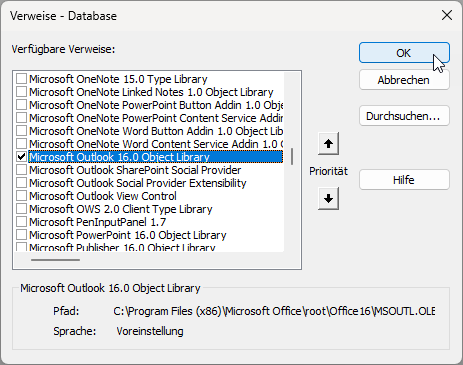Select 'Microsoft OneNote 15.0 Type Library' row text
The image size is (463, 365).
point(118,79)
